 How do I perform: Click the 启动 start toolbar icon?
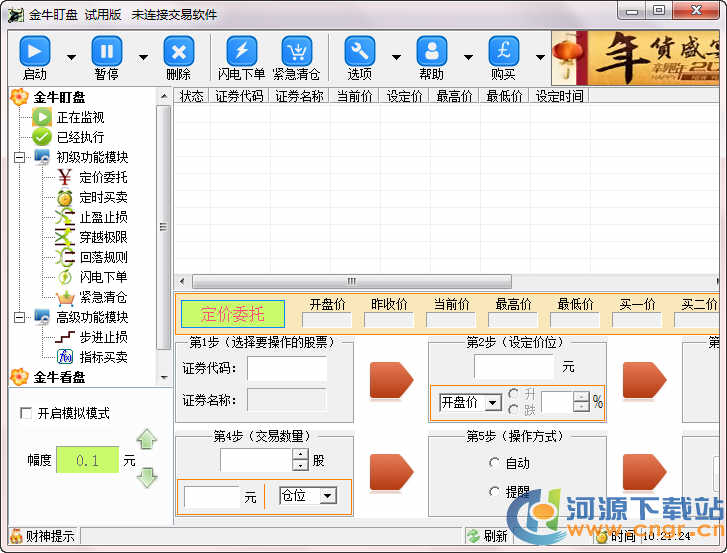pyautogui.click(x=35, y=51)
